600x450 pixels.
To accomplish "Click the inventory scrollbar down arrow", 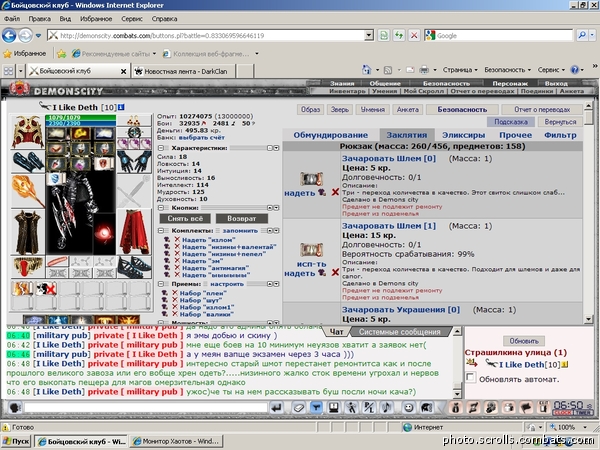I will pos(589,319).
